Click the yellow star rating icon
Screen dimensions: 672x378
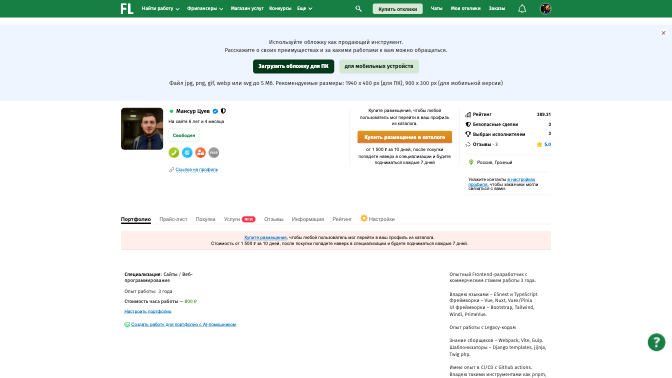click(539, 144)
